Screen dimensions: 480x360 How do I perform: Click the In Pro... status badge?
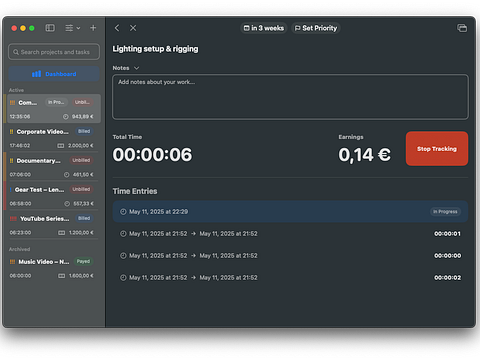56,102
